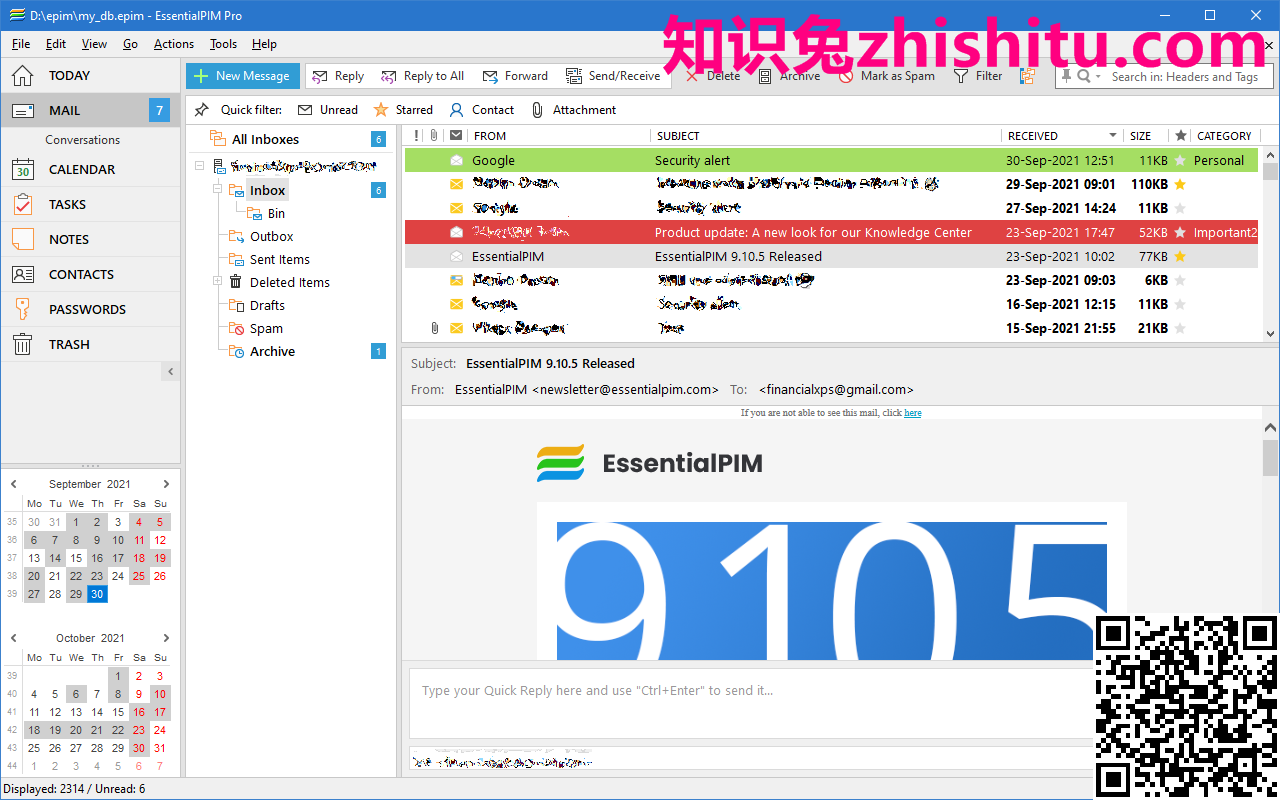Click Reply to All in toolbar
The width and height of the screenshot is (1280, 800).
tap(422, 76)
